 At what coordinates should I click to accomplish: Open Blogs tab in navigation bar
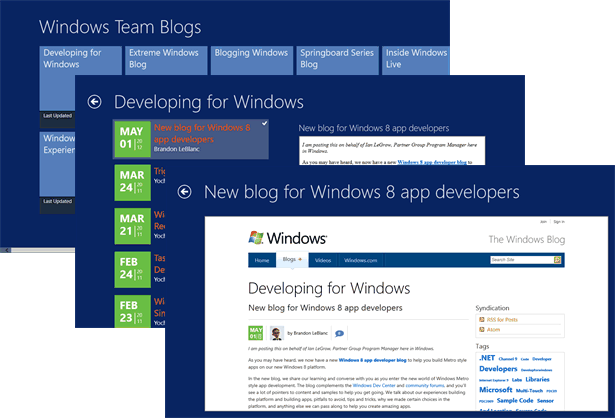coord(292,260)
